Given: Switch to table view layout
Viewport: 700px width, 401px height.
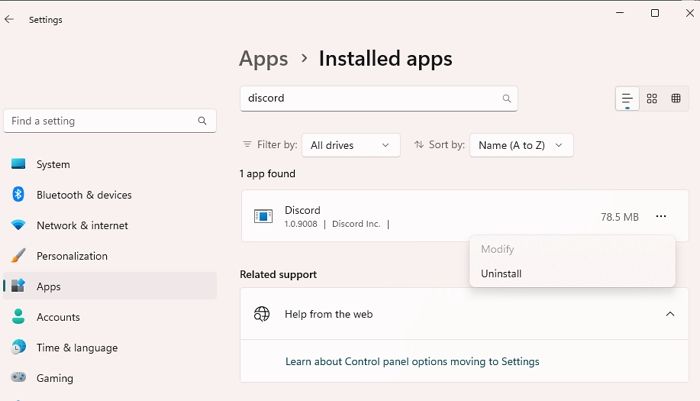Looking at the screenshot, I should [676, 98].
